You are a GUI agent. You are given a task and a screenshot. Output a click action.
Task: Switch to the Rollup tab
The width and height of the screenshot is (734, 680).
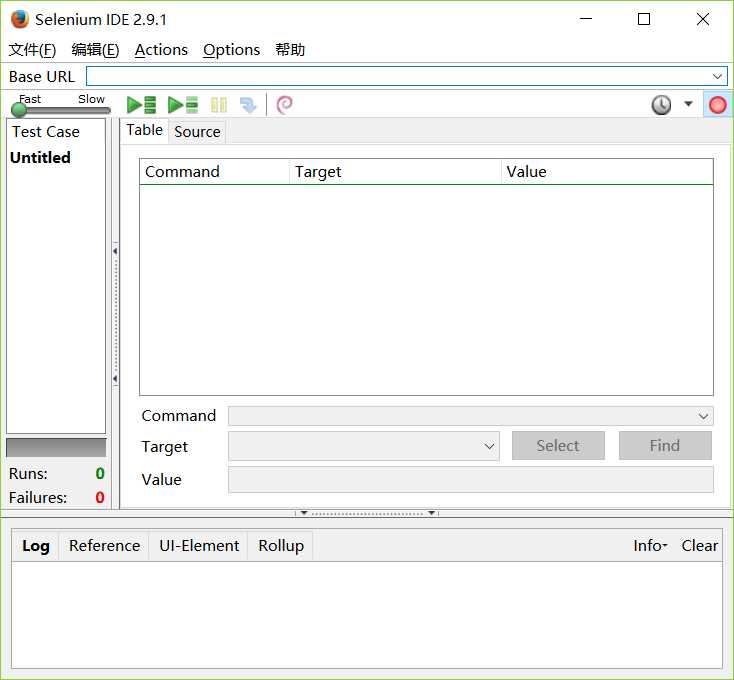[281, 546]
